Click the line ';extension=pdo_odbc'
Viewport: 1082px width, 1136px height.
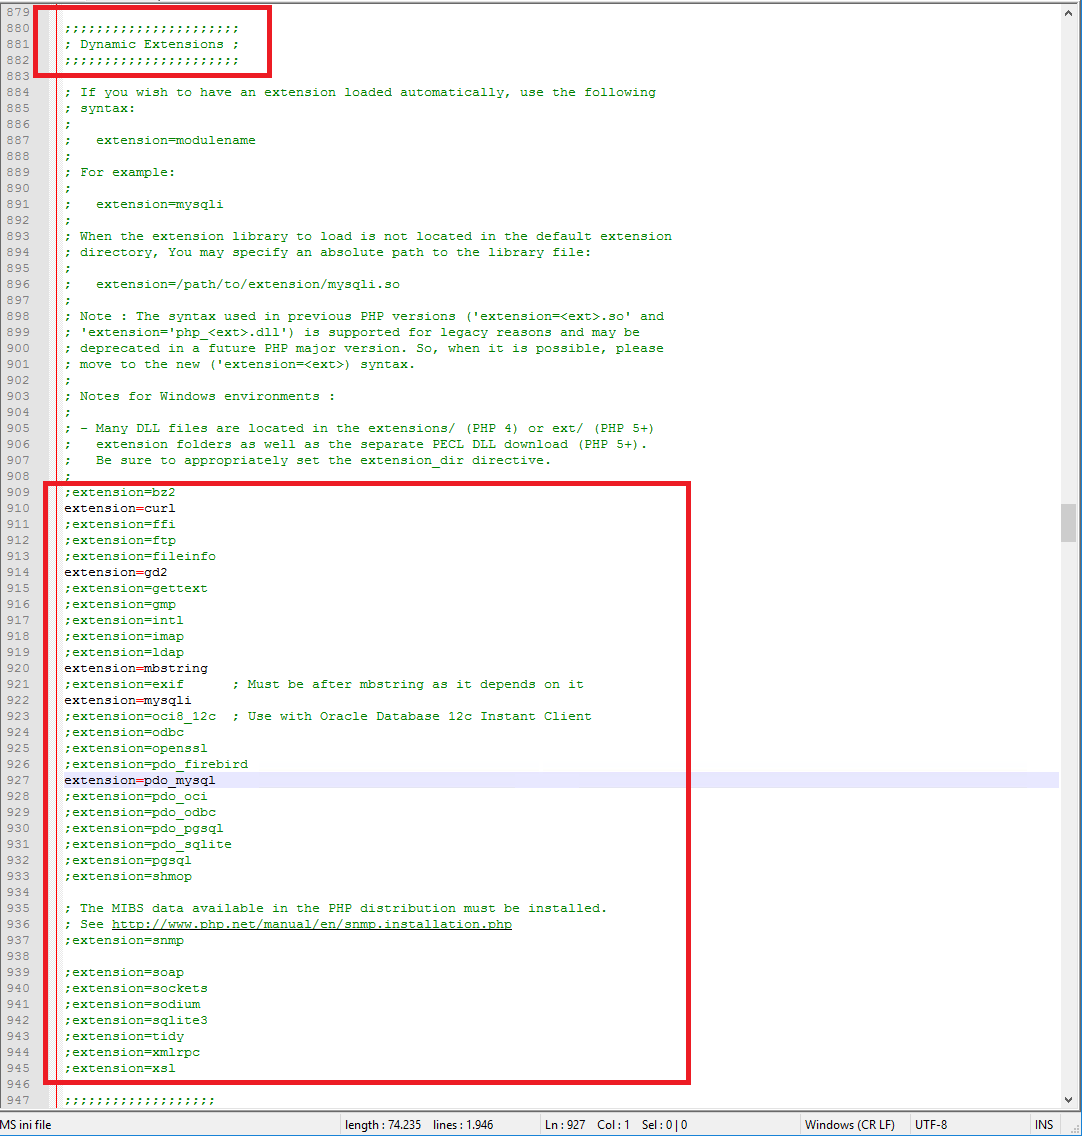(140, 813)
